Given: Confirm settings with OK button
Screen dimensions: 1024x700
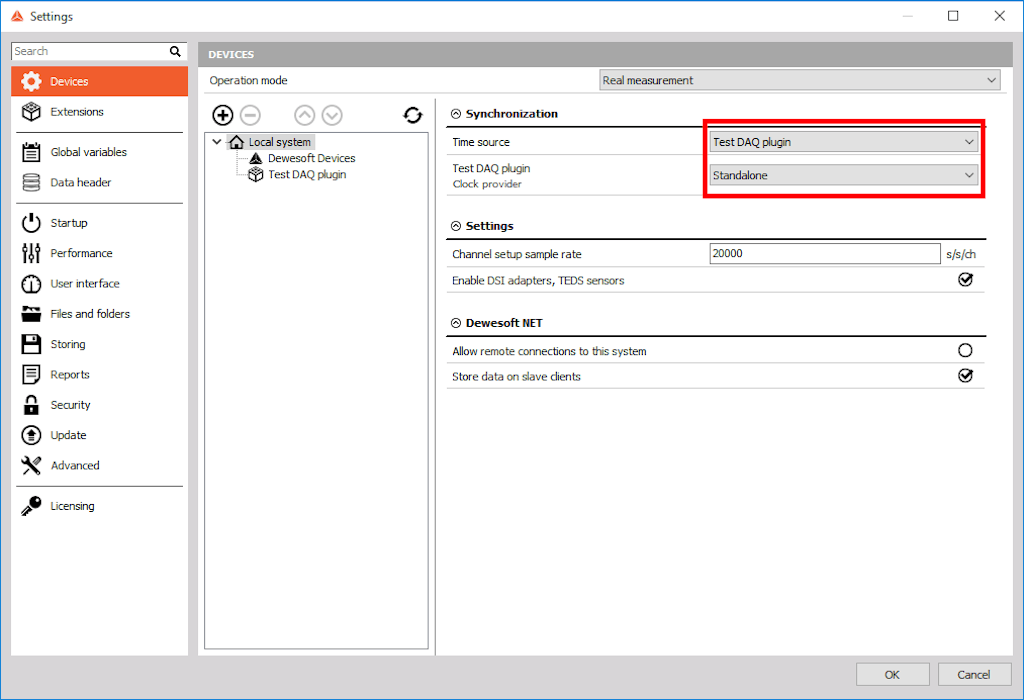Looking at the screenshot, I should (893, 675).
